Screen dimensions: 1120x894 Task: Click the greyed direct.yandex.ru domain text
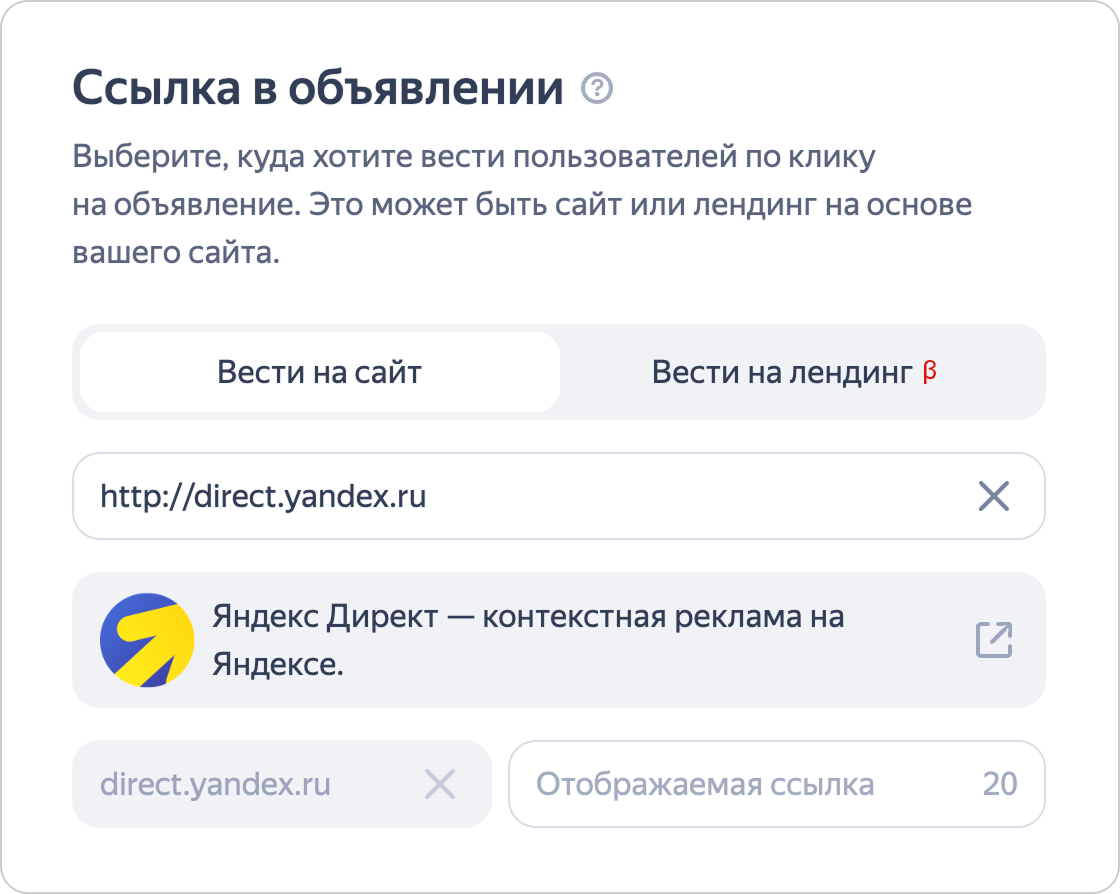point(215,784)
